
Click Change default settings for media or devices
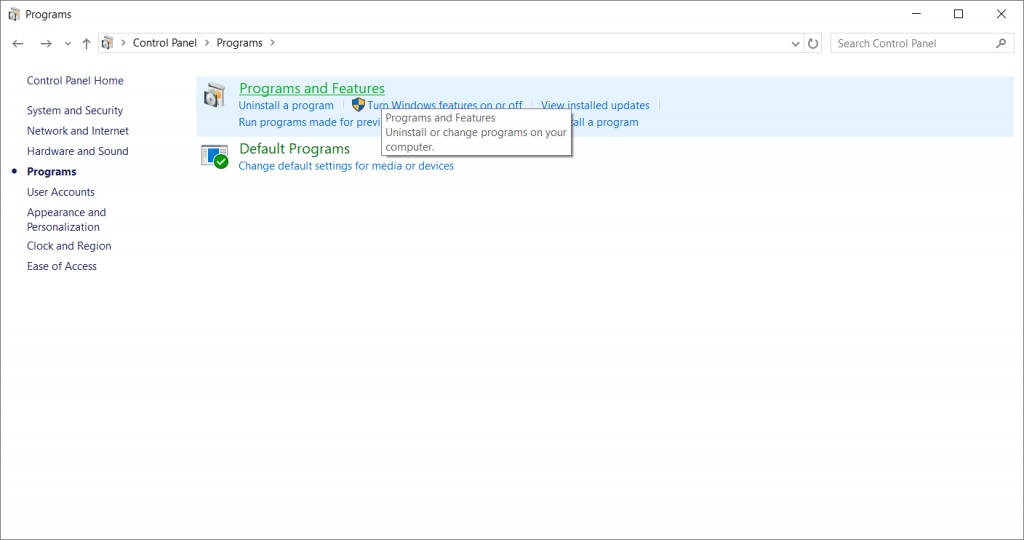(346, 166)
